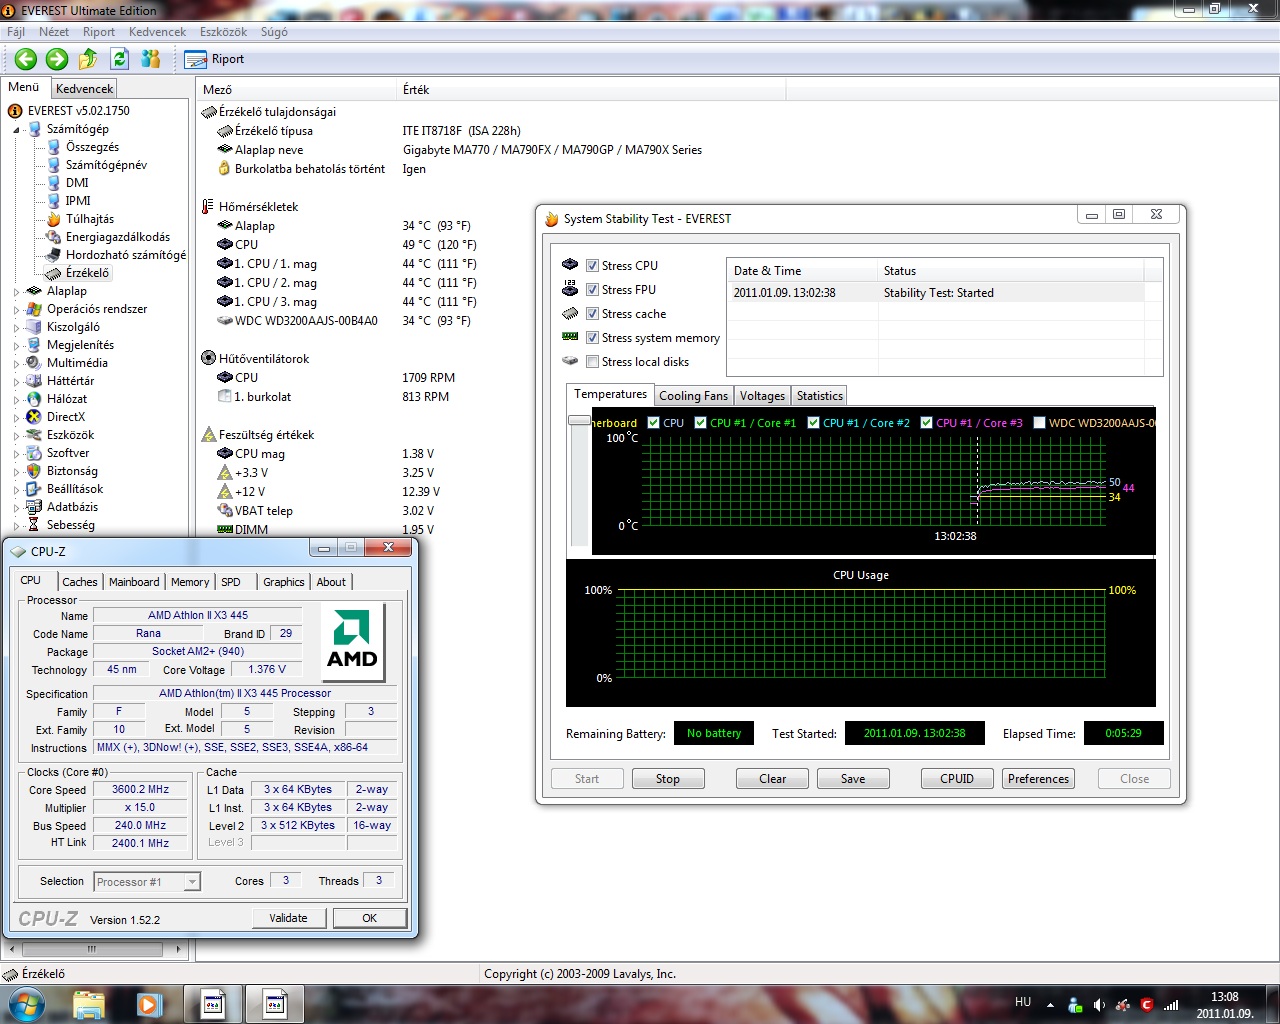Click the green Up arrow toolbar icon
Viewport: 1280px width, 1024px height.
click(88, 59)
